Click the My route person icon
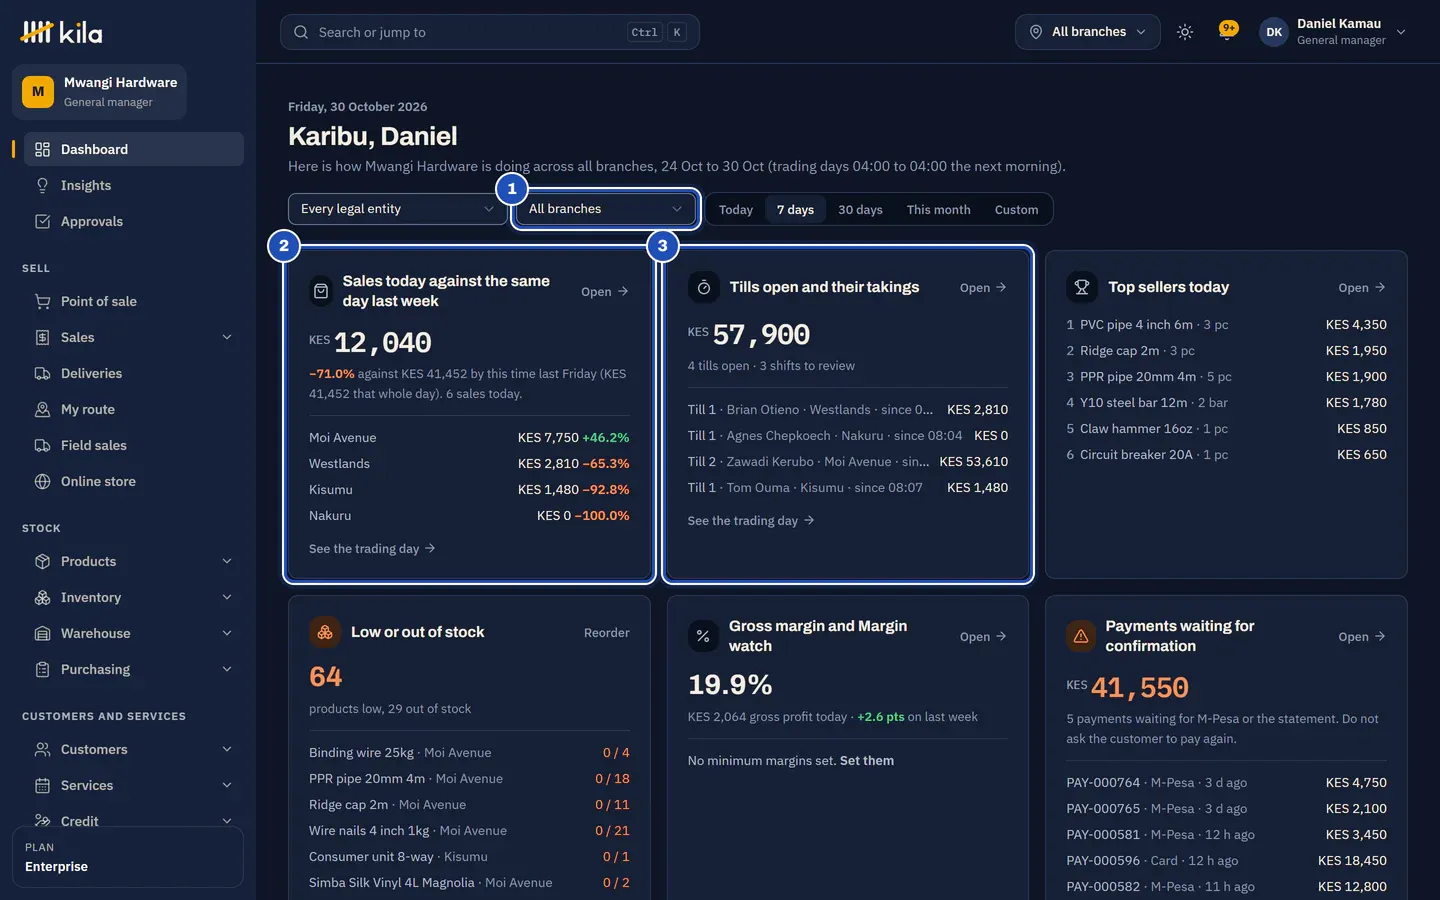The width and height of the screenshot is (1440, 900). click(x=42, y=409)
